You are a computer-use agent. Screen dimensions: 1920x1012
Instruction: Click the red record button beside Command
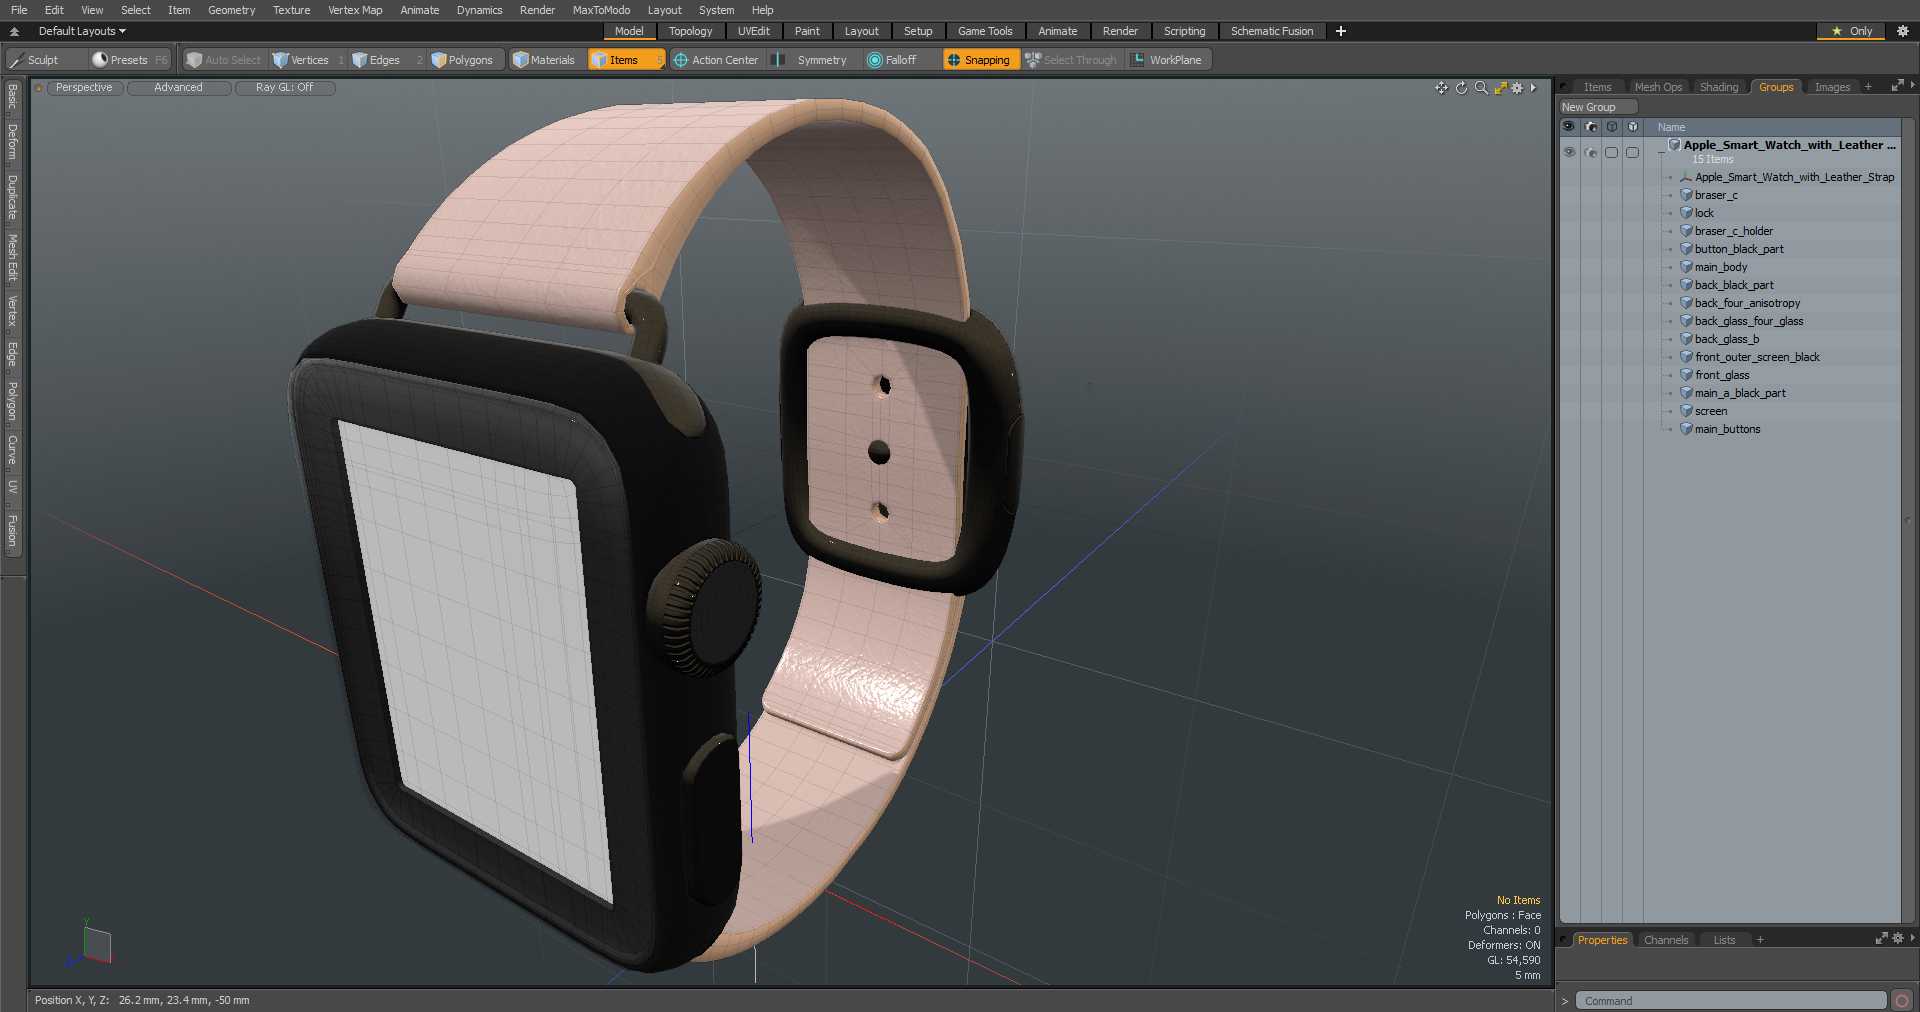[1902, 1001]
